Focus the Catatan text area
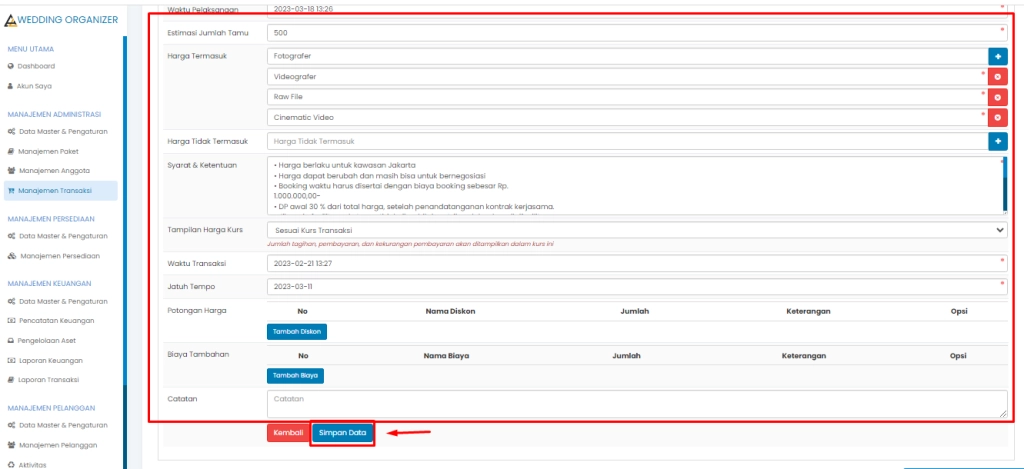 pyautogui.click(x=637, y=404)
